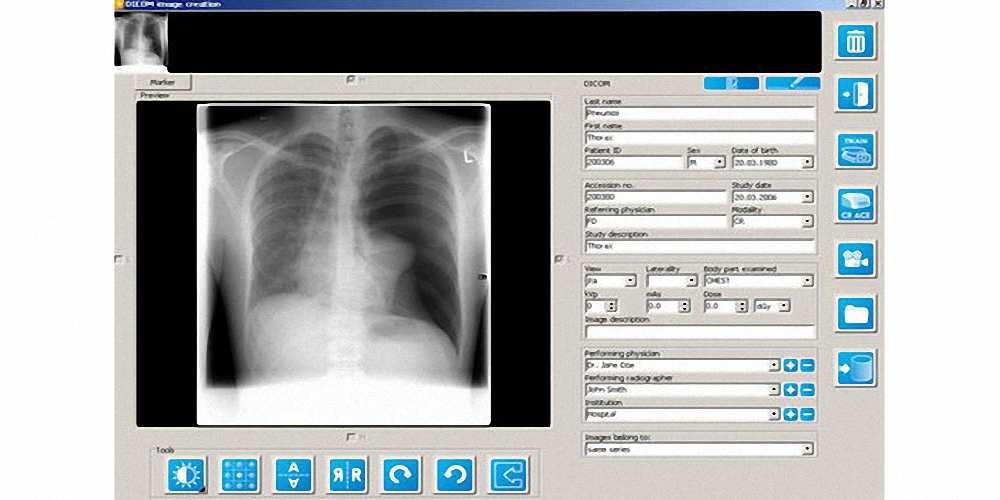Add an institution with plus button
This screenshot has height=500, width=1000.
(x=791, y=415)
